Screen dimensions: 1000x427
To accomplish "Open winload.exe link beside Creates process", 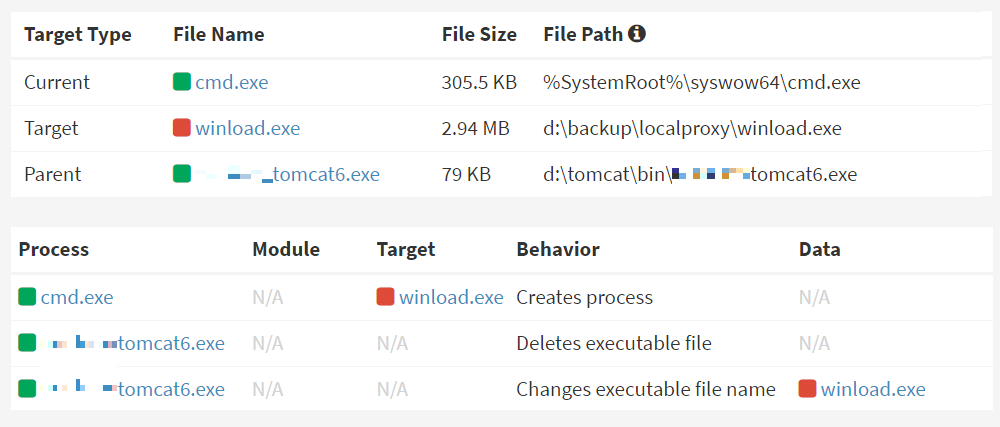I will [451, 298].
